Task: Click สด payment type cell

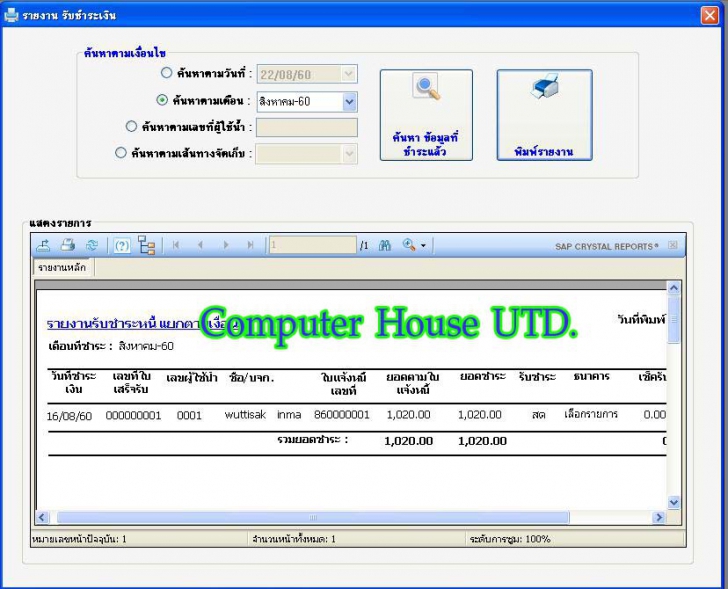Action: click(x=539, y=414)
